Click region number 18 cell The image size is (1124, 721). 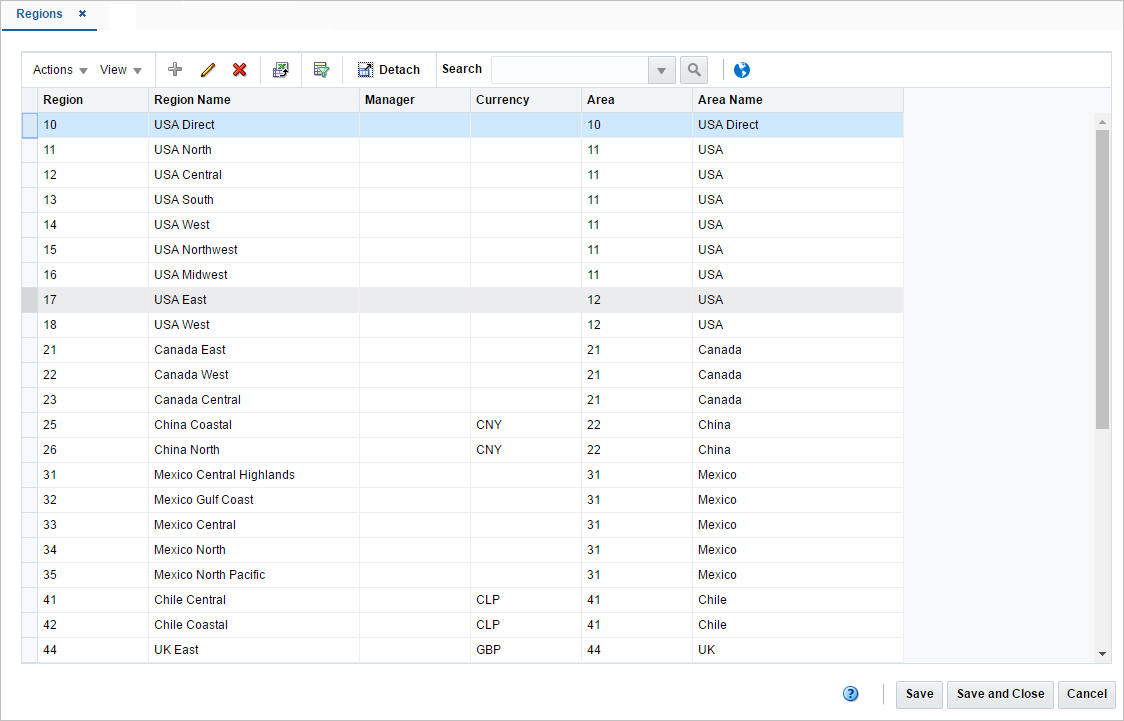[x=92, y=325]
